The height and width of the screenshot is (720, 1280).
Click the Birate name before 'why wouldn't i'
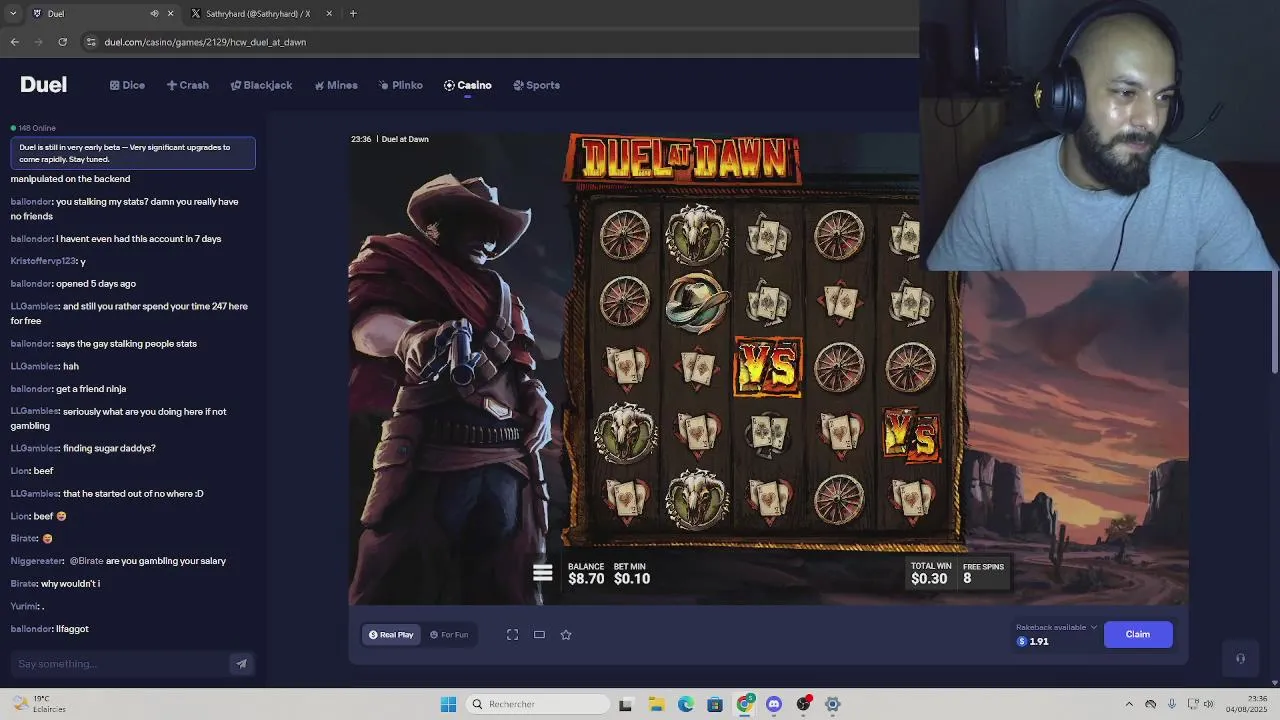[23, 583]
